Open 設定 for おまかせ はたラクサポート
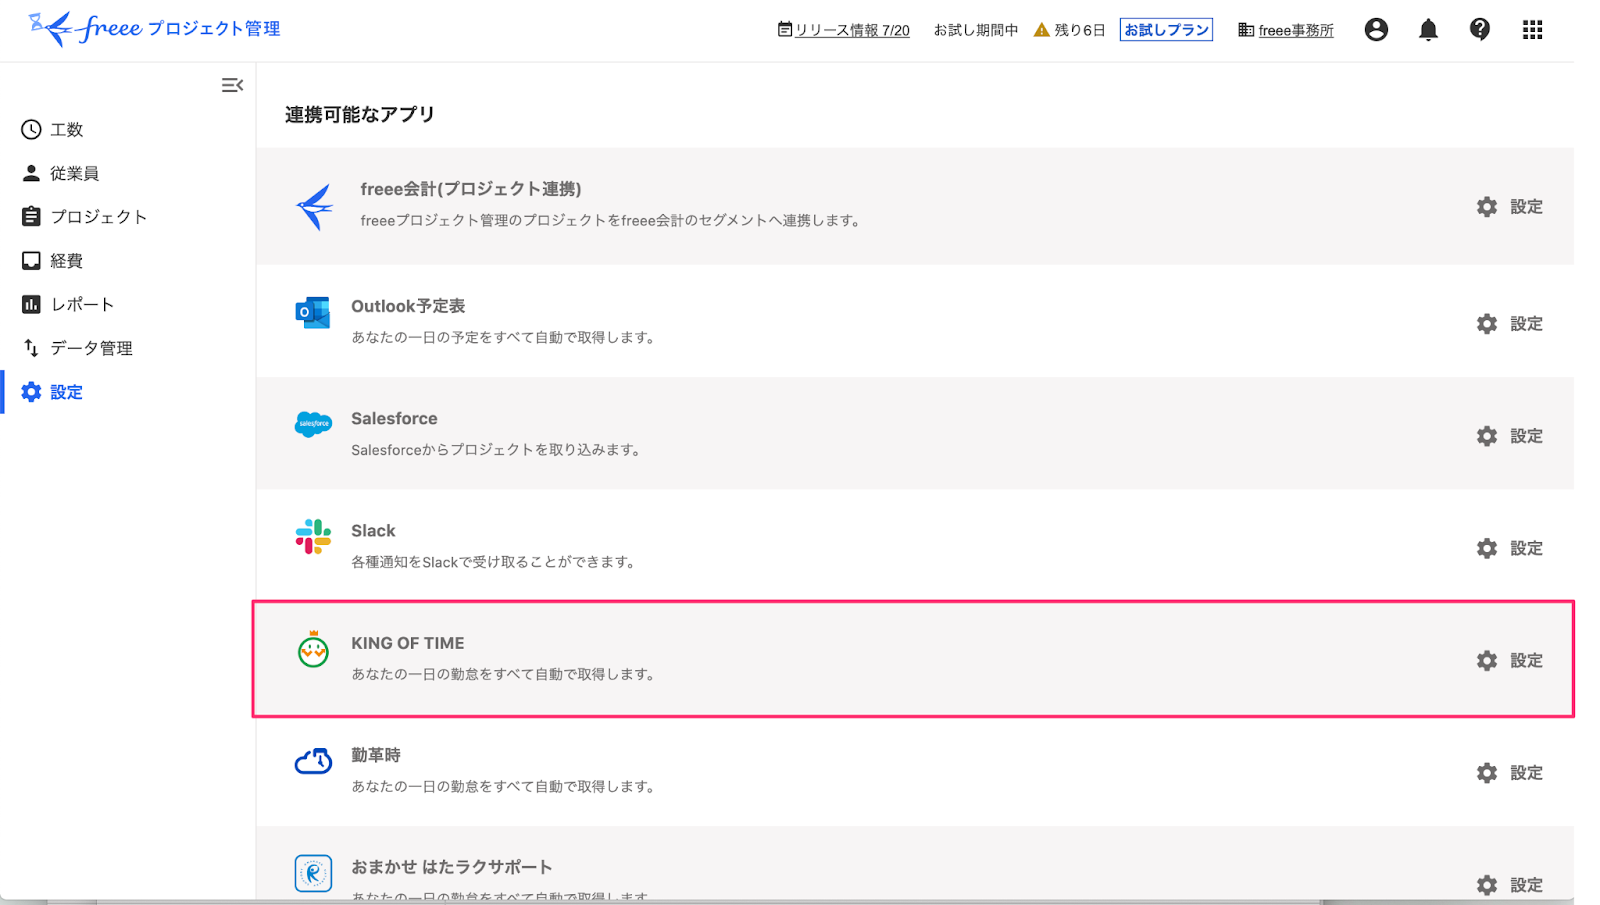The height and width of the screenshot is (905, 1600). click(x=1509, y=885)
